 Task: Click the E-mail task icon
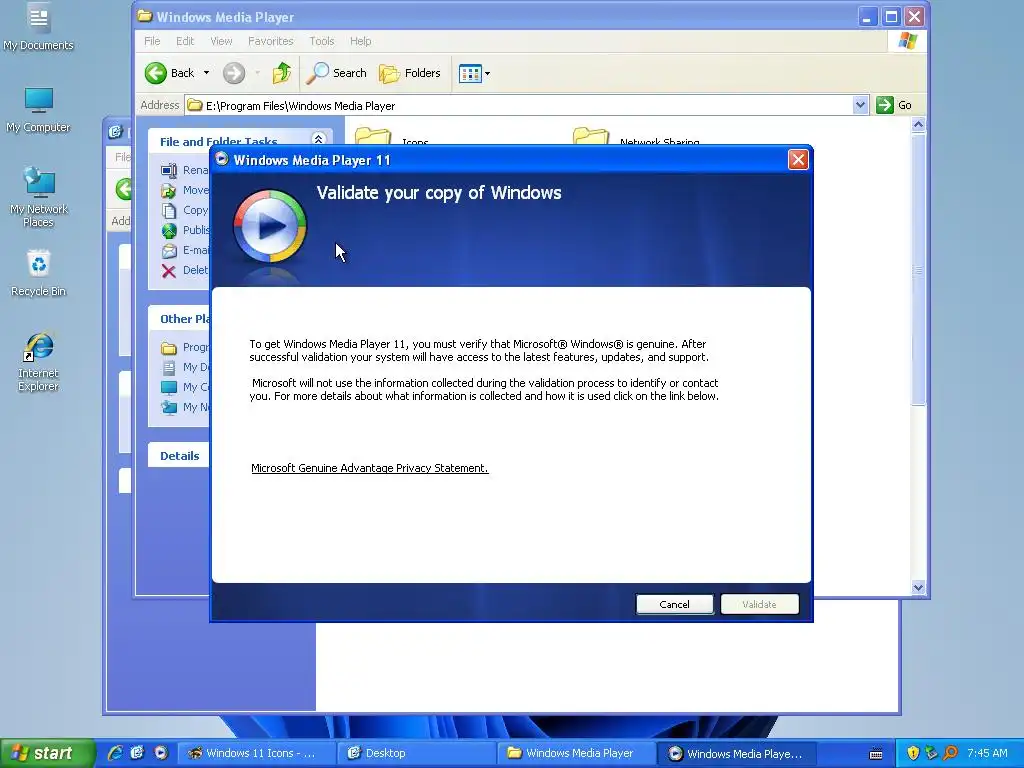coord(168,251)
